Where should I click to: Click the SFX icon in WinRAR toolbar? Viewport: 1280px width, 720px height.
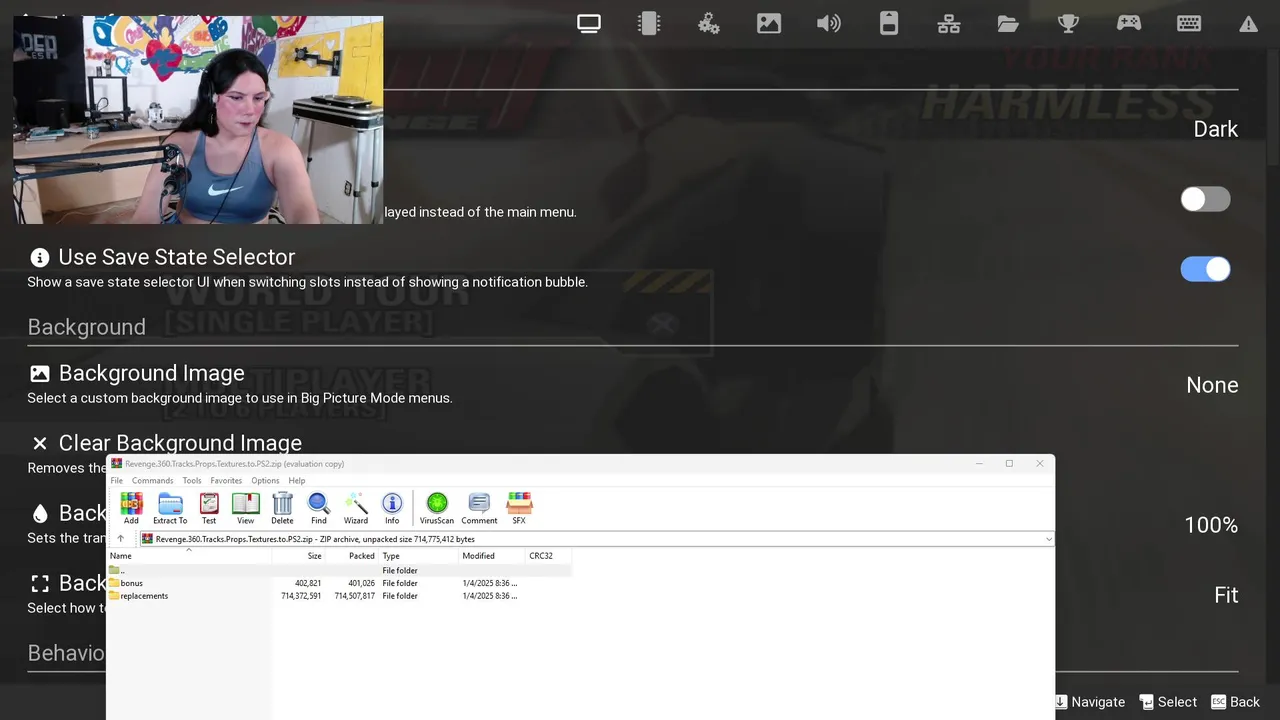point(519,508)
